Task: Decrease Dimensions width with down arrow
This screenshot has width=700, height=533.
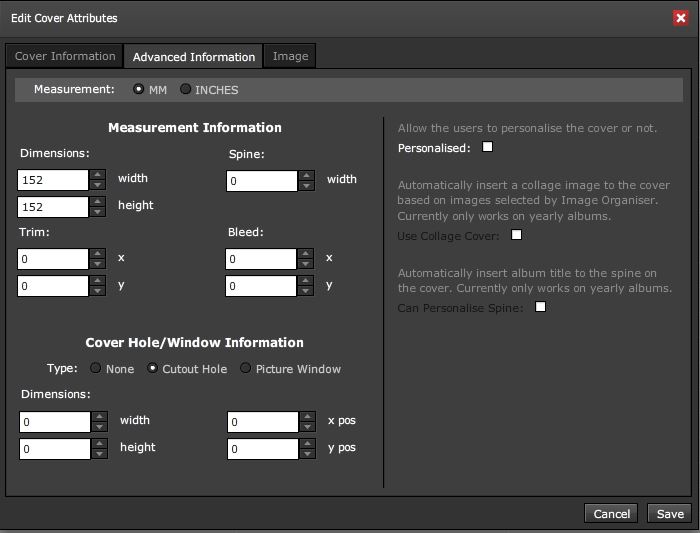Action: [x=97, y=185]
